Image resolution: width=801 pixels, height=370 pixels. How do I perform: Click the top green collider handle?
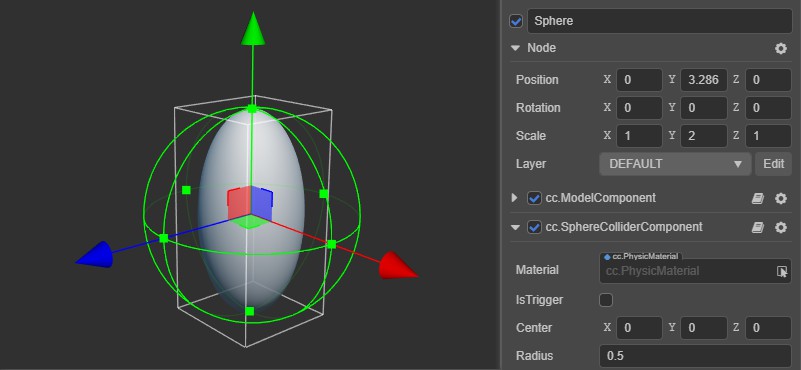(252, 108)
